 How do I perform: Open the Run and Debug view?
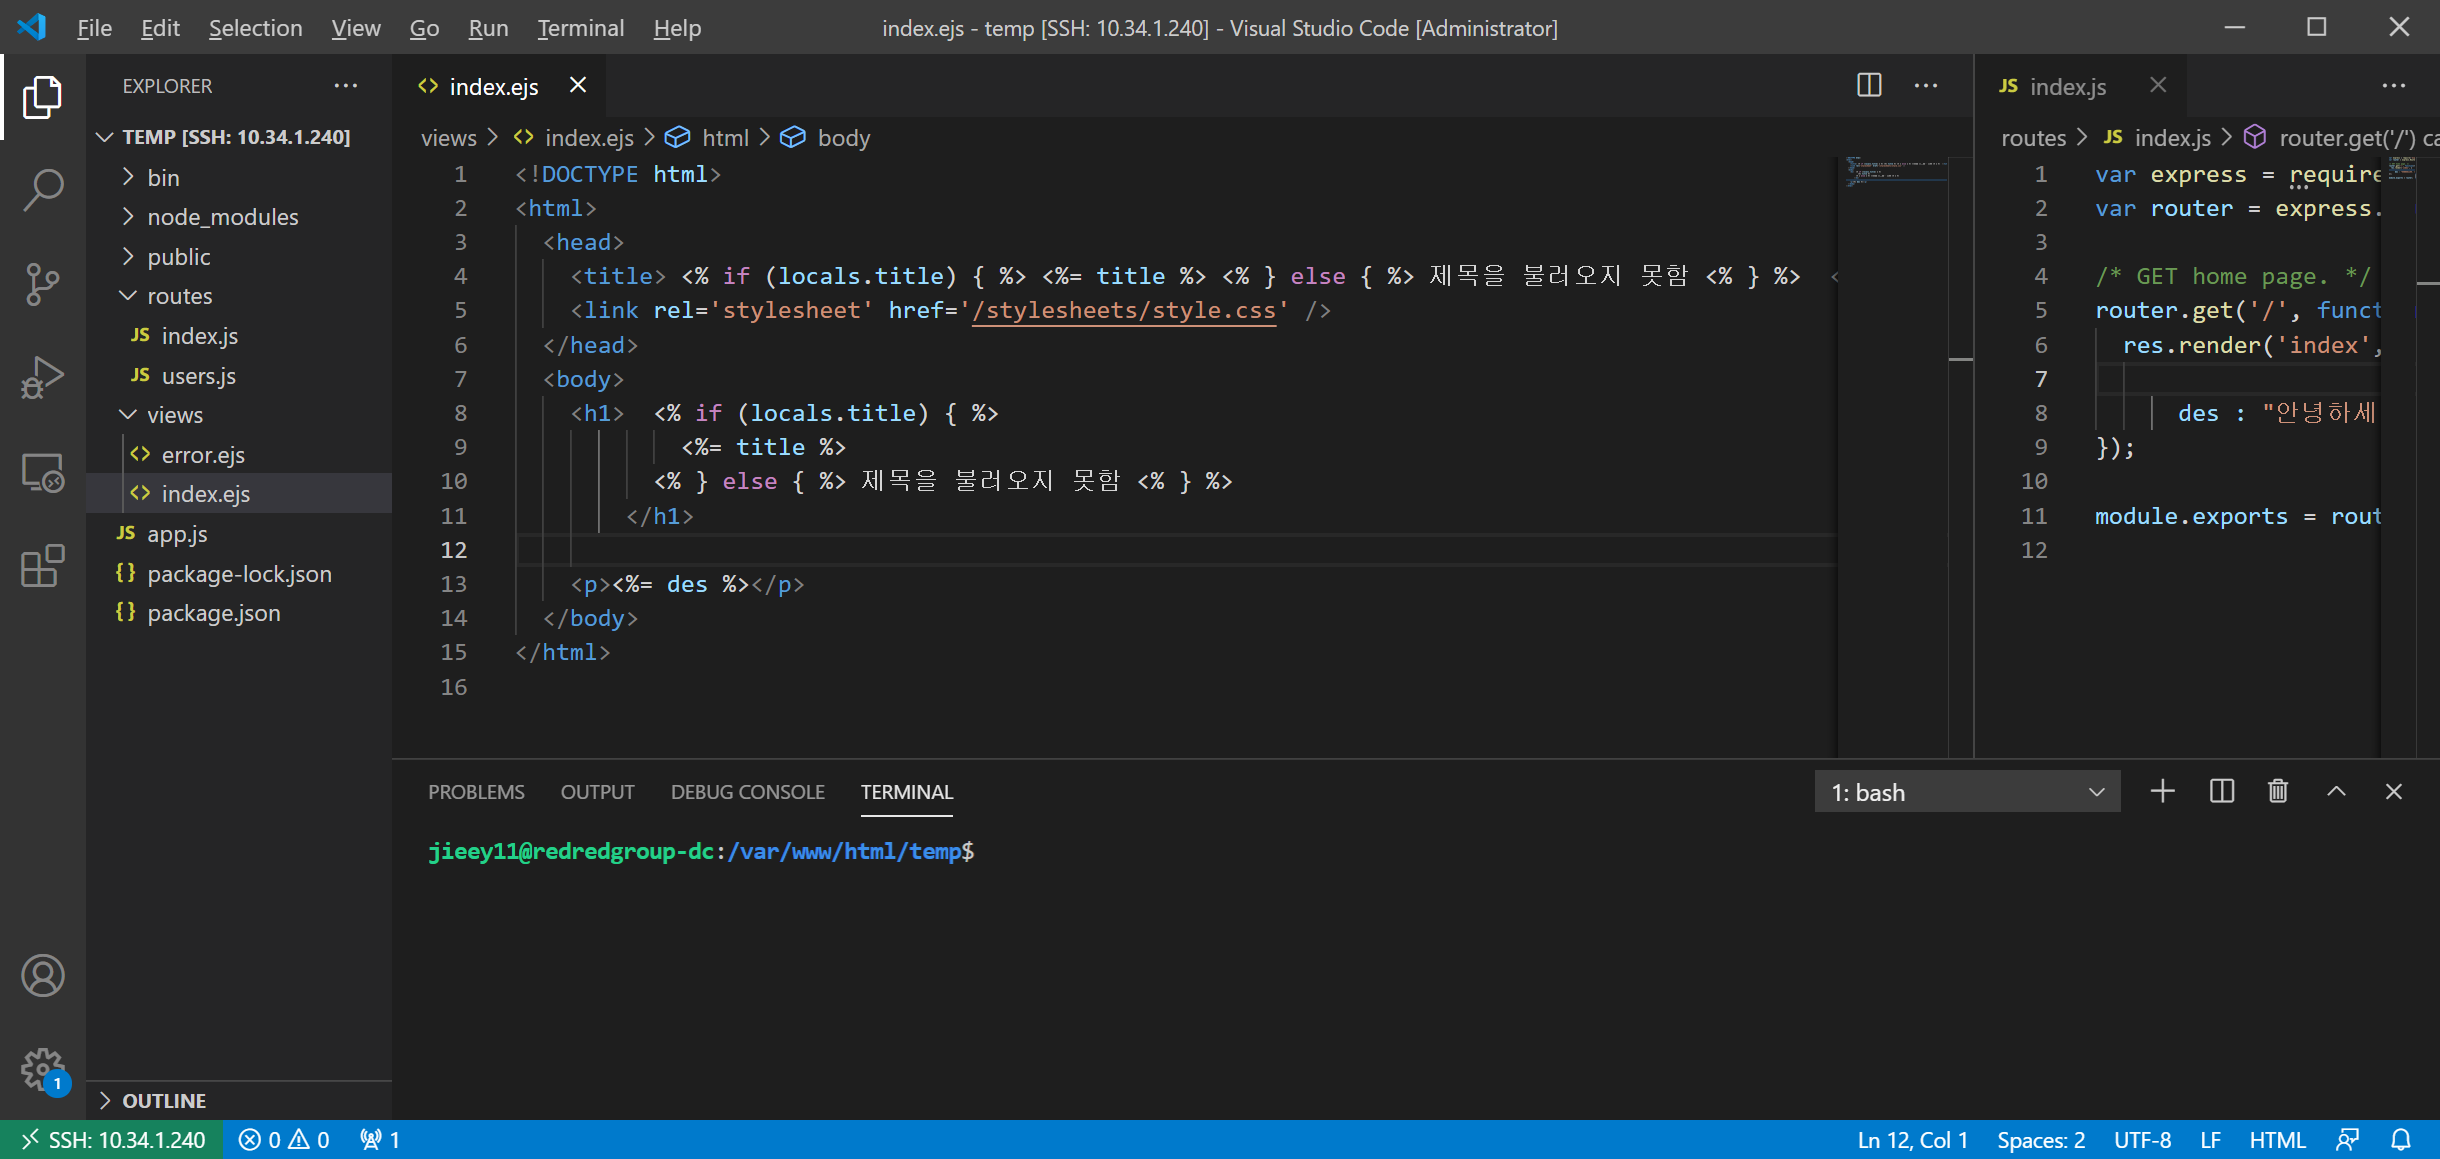[42, 378]
